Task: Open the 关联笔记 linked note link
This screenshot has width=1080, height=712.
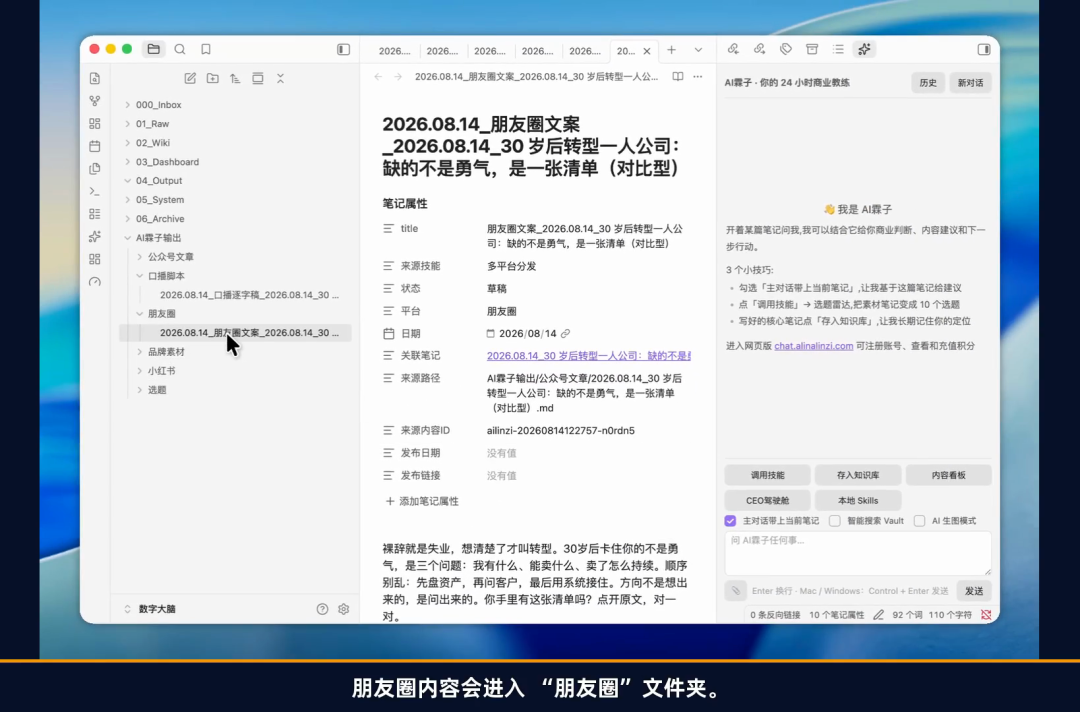Action: click(x=588, y=355)
